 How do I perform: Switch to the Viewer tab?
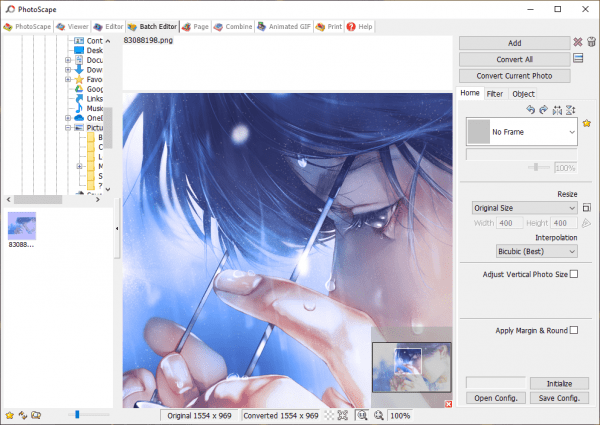72,26
